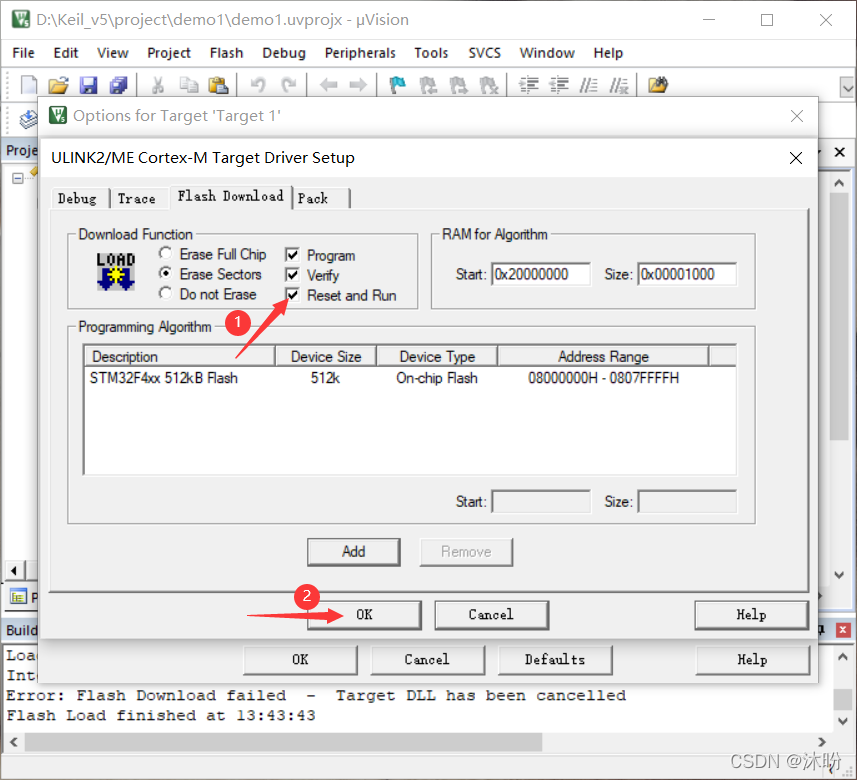
Task: Toggle the Verify checkbox
Action: (x=292, y=274)
